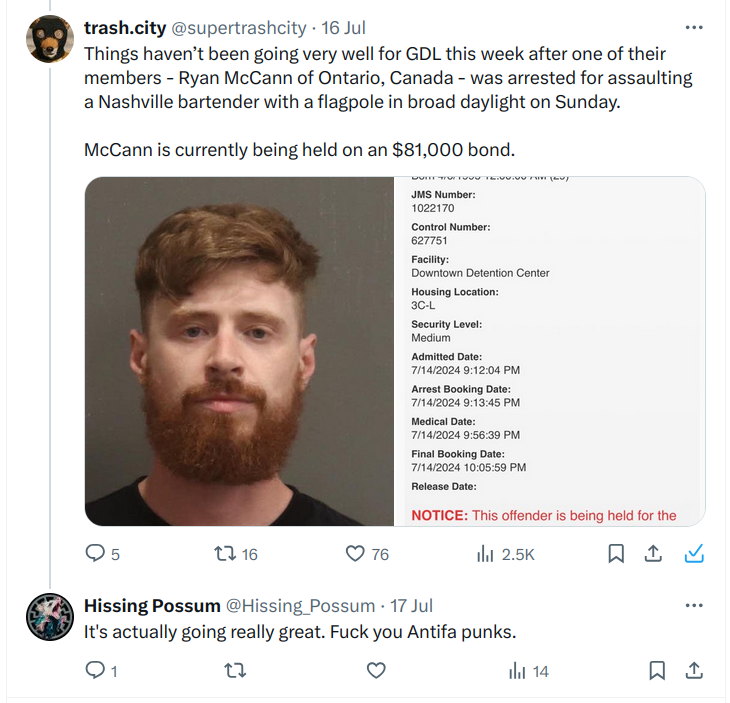Viewport: 730px width, 703px height.
Task: Bookmark the trash.city tweet
Action: [616, 554]
